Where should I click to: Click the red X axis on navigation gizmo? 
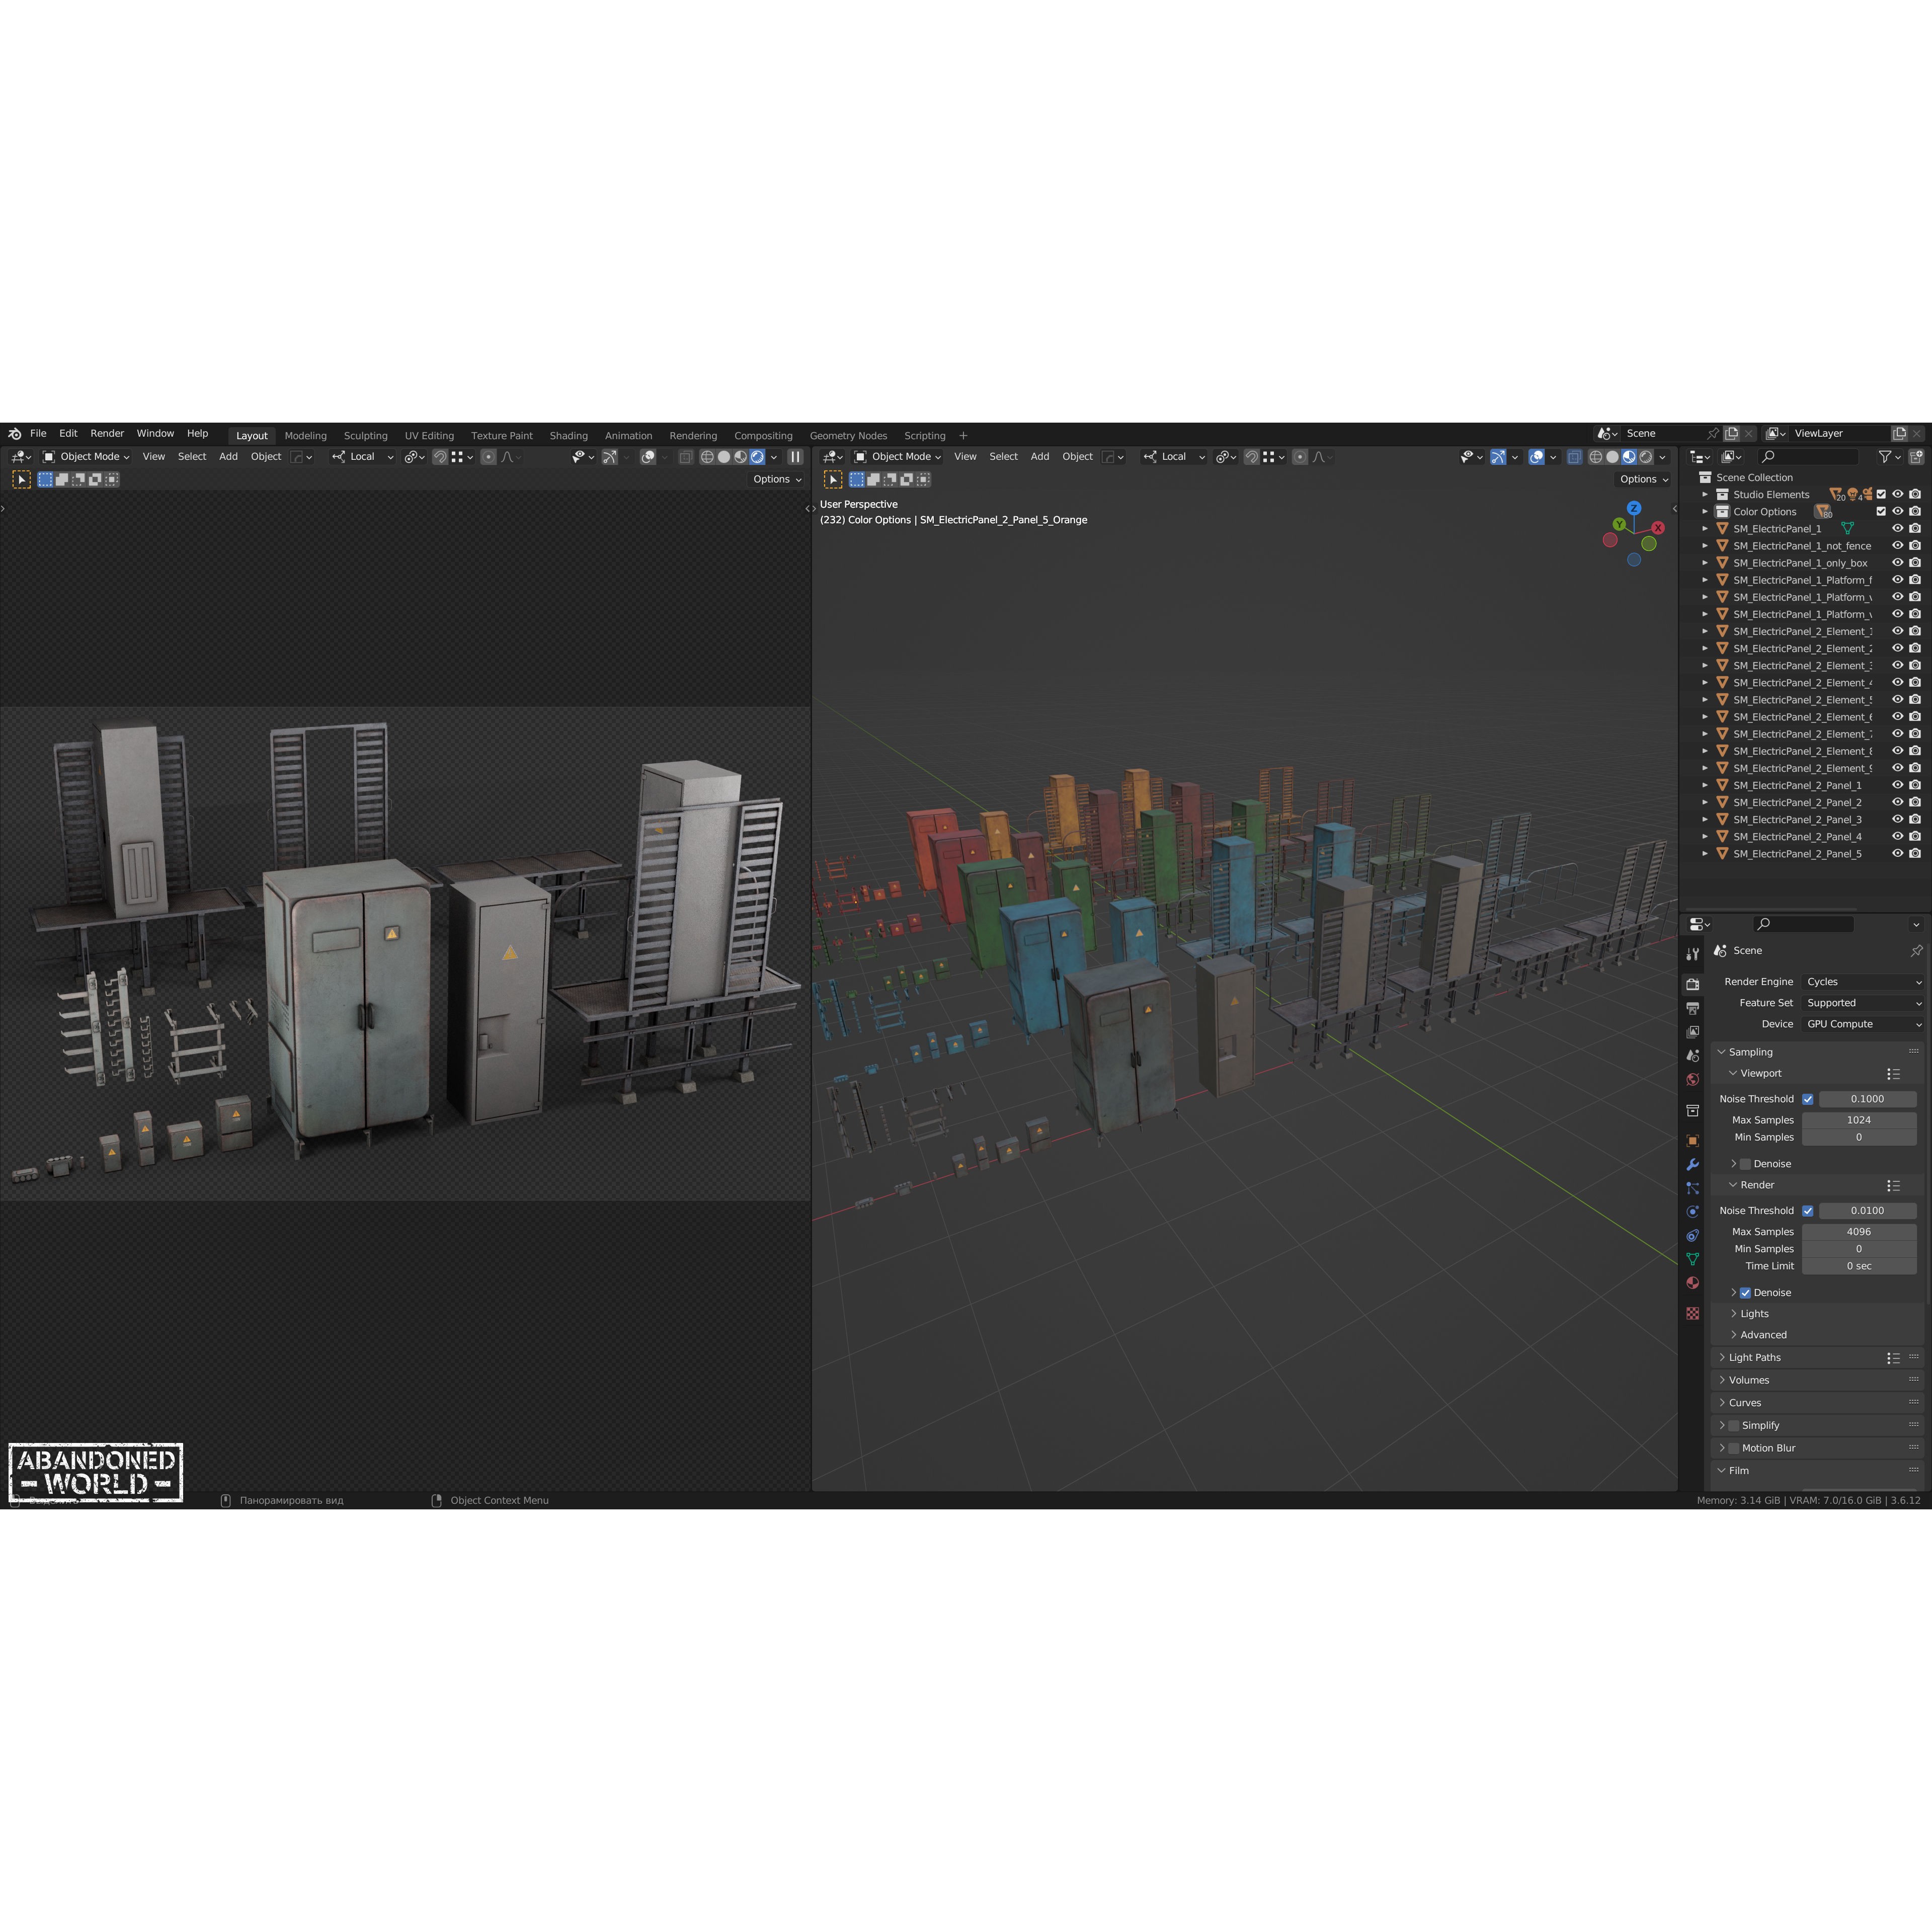pyautogui.click(x=1658, y=527)
